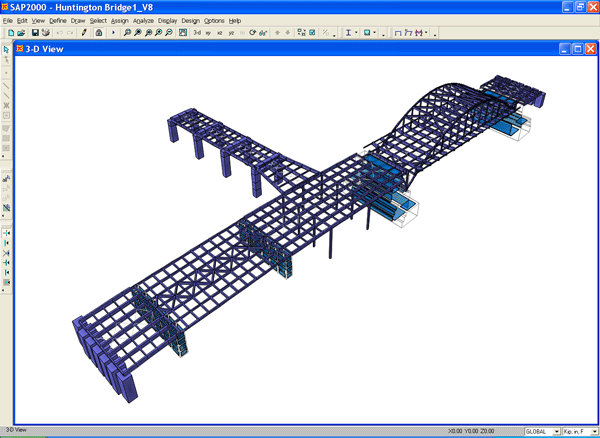The height and width of the screenshot is (438, 600).
Task: Click the New Model icon
Action: 10,33
